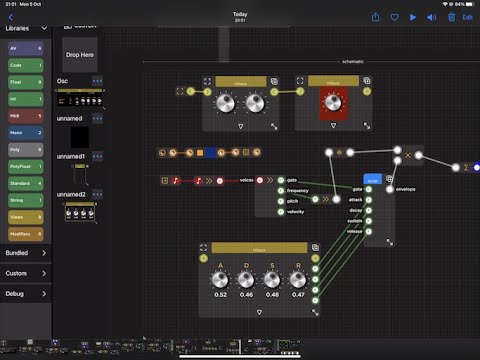The width and height of the screenshot is (480, 360).
Task: Select the Standard library category
Action: pos(26,183)
